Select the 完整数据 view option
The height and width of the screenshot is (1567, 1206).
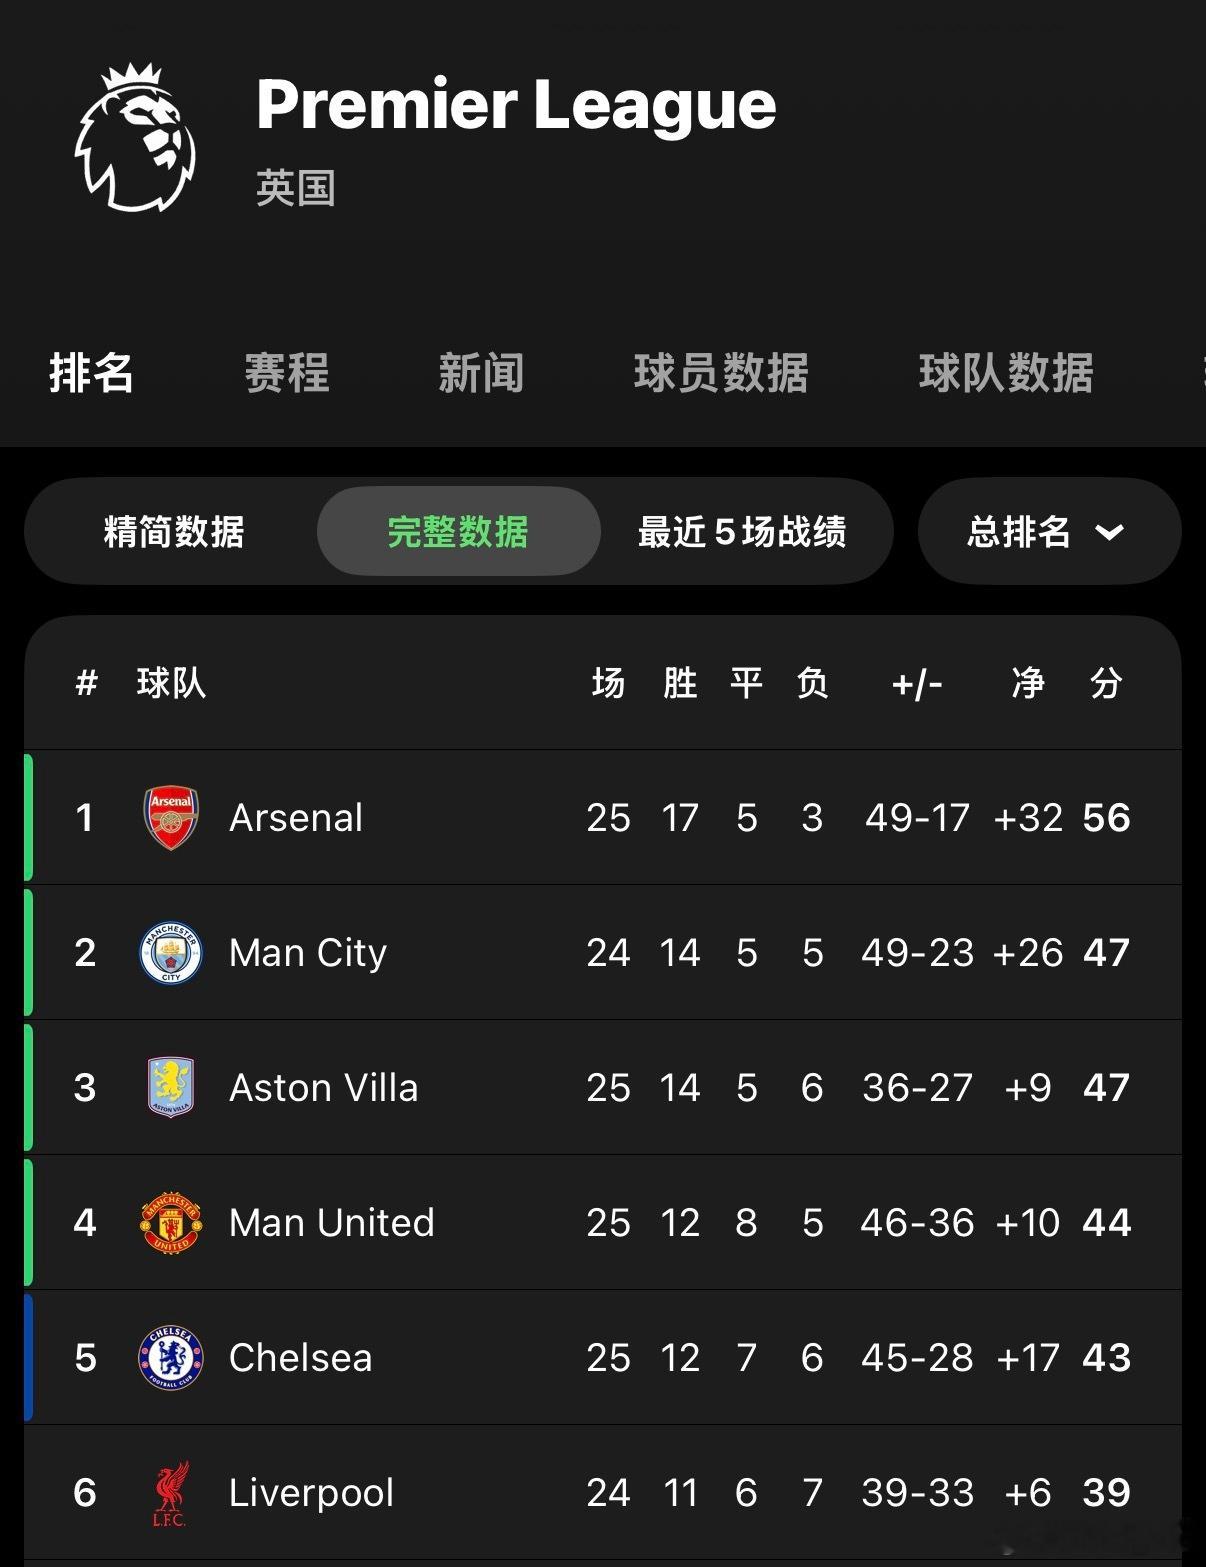(x=458, y=532)
